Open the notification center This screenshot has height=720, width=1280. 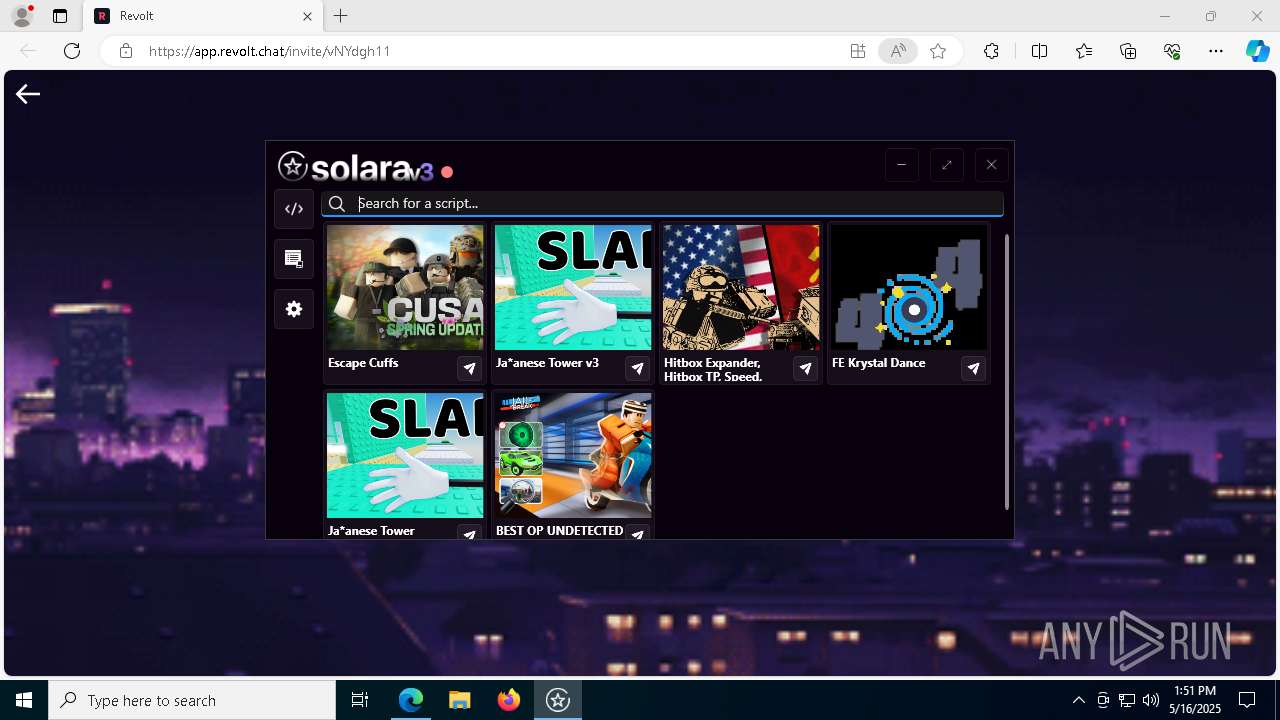(1247, 700)
